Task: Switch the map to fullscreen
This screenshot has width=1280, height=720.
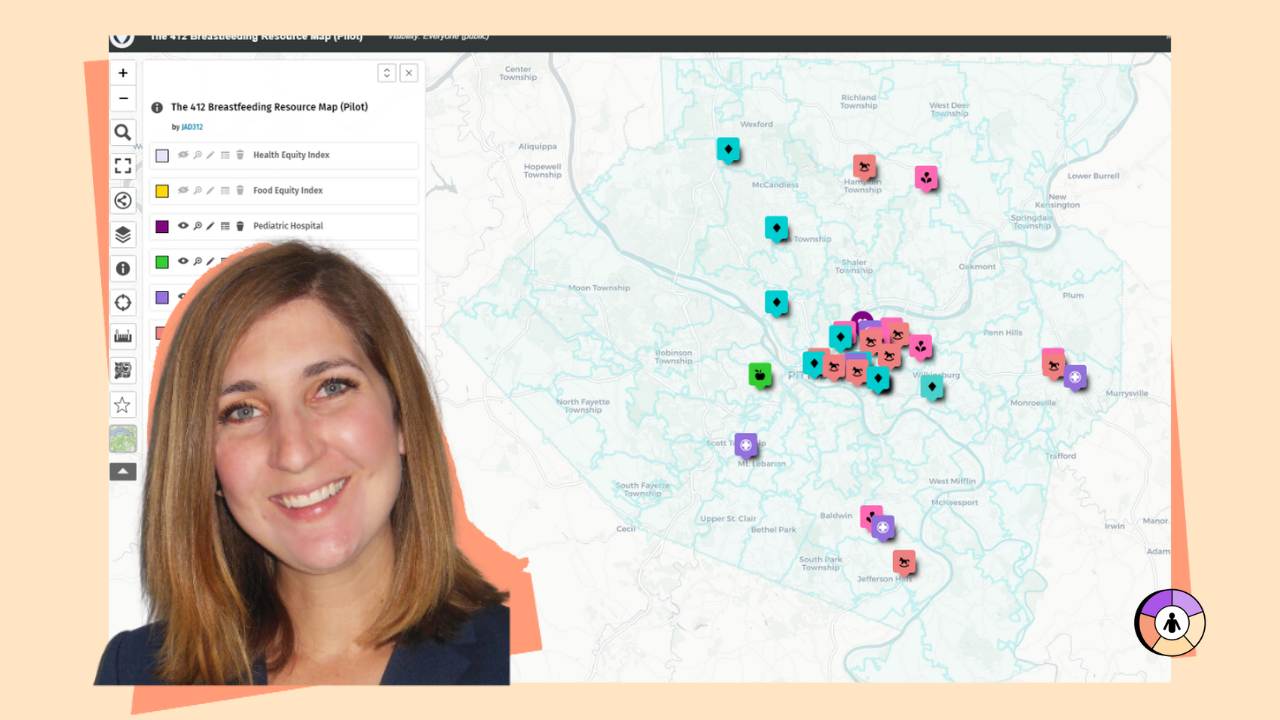Action: coord(123,166)
